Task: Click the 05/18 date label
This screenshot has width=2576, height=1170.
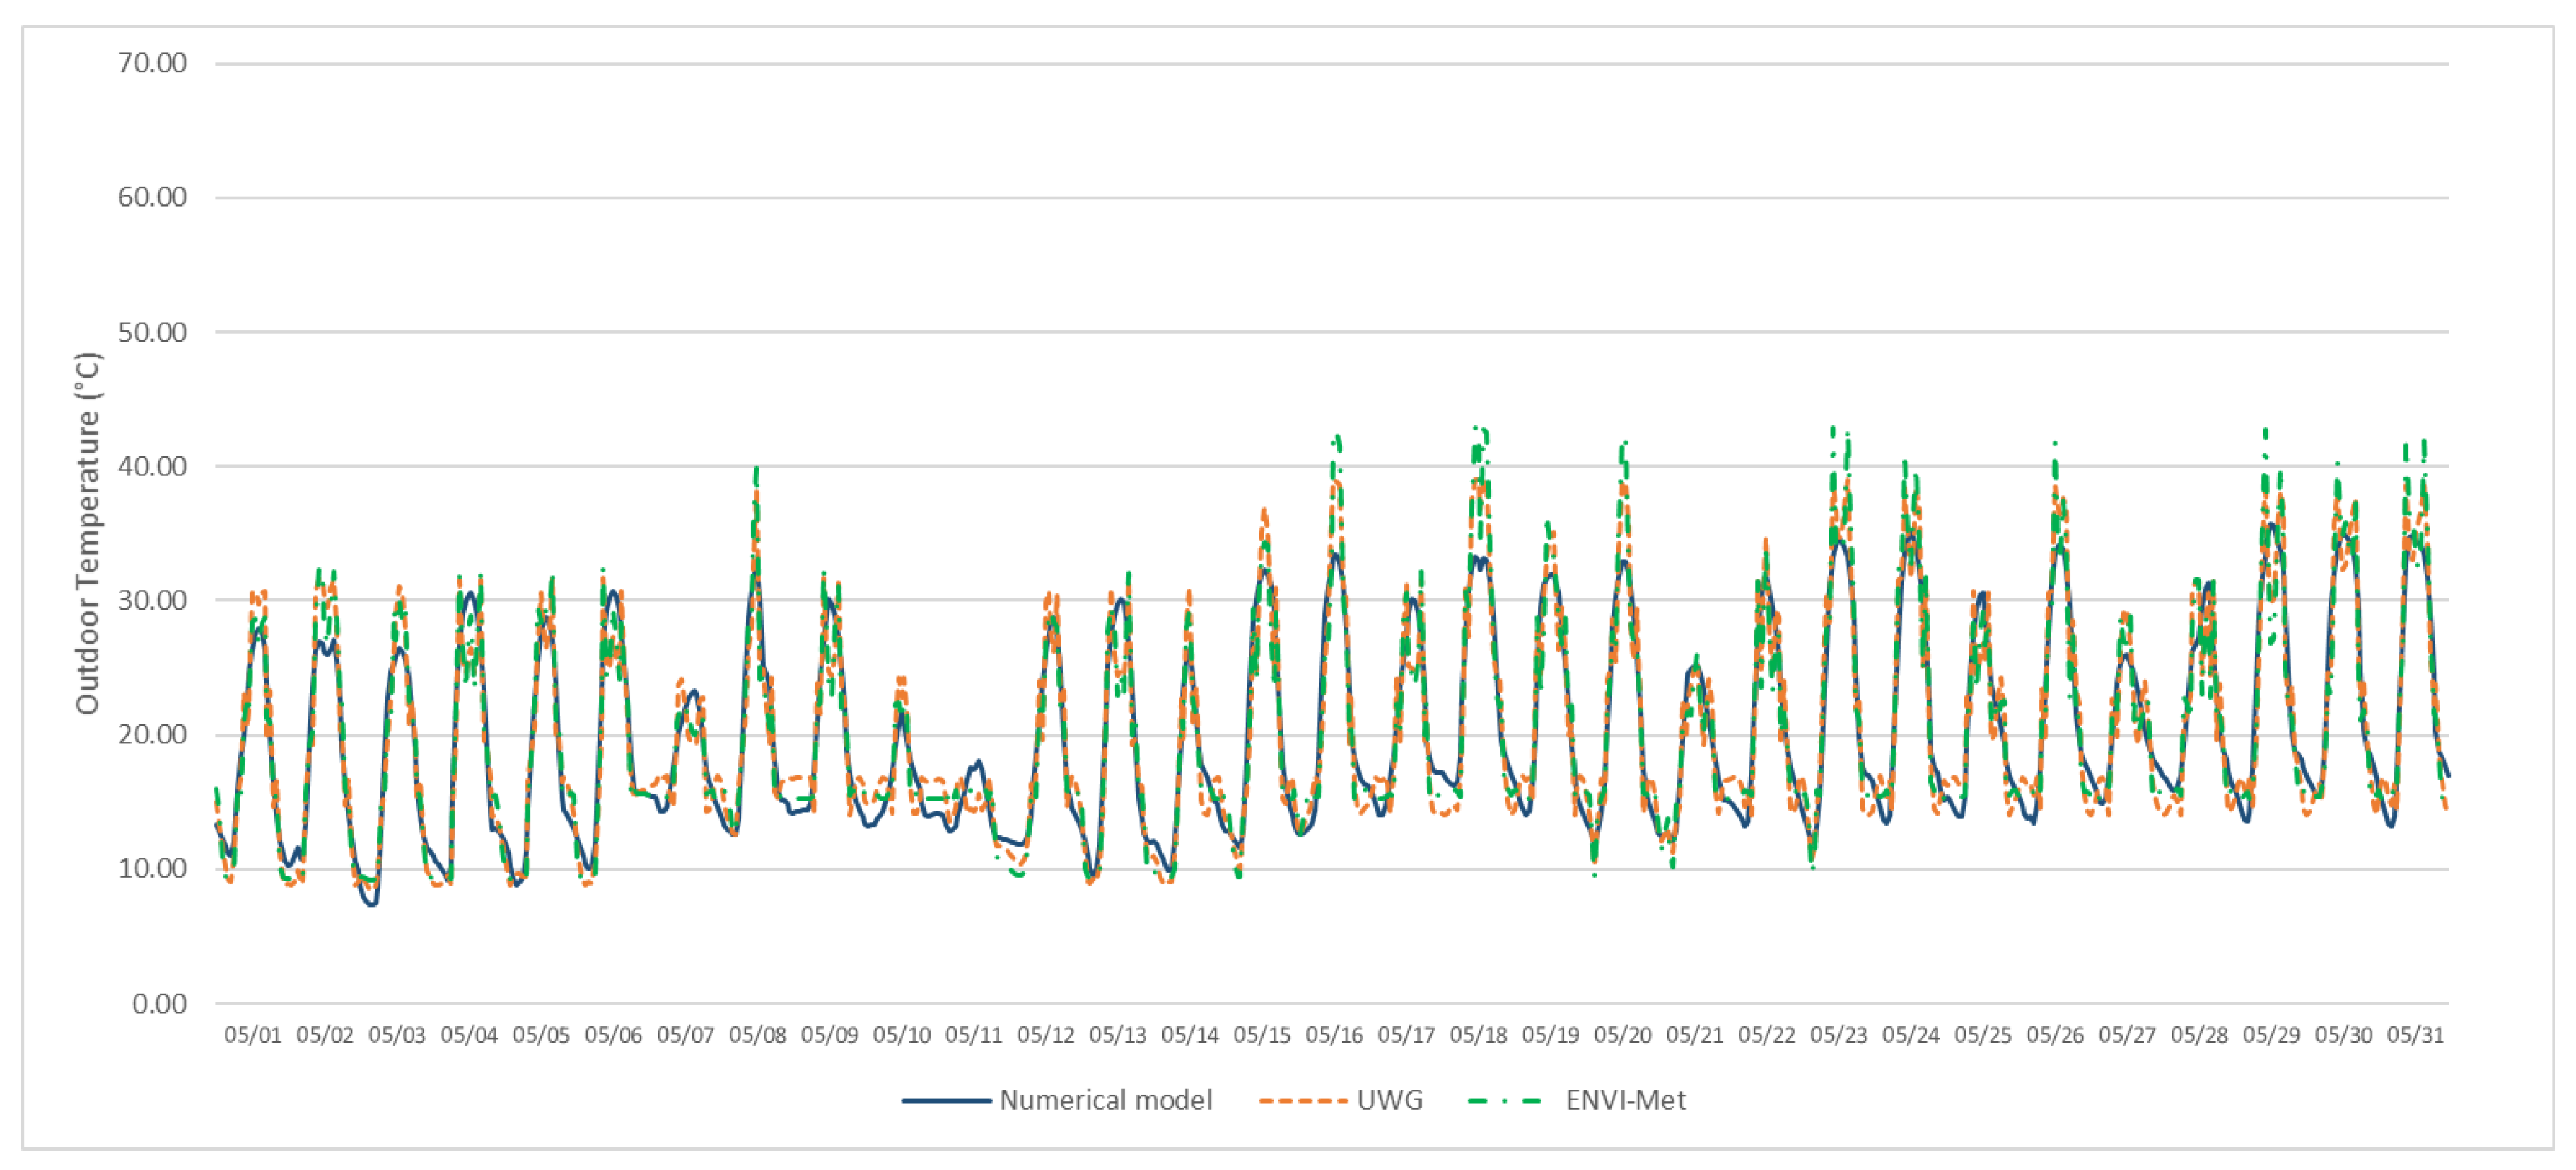Action: pyautogui.click(x=1478, y=1036)
